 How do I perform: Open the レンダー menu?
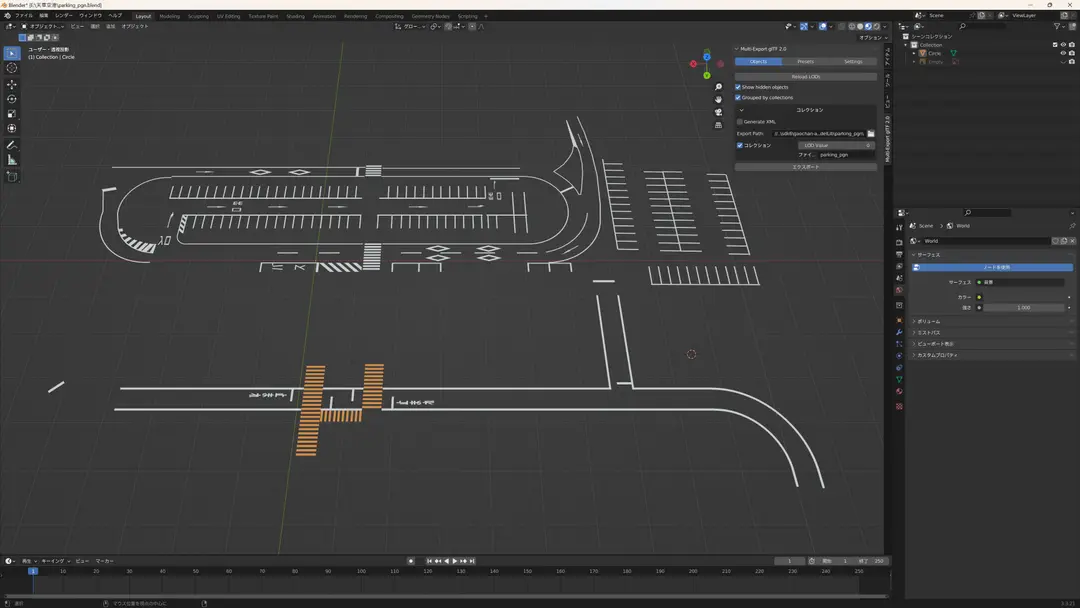63,15
